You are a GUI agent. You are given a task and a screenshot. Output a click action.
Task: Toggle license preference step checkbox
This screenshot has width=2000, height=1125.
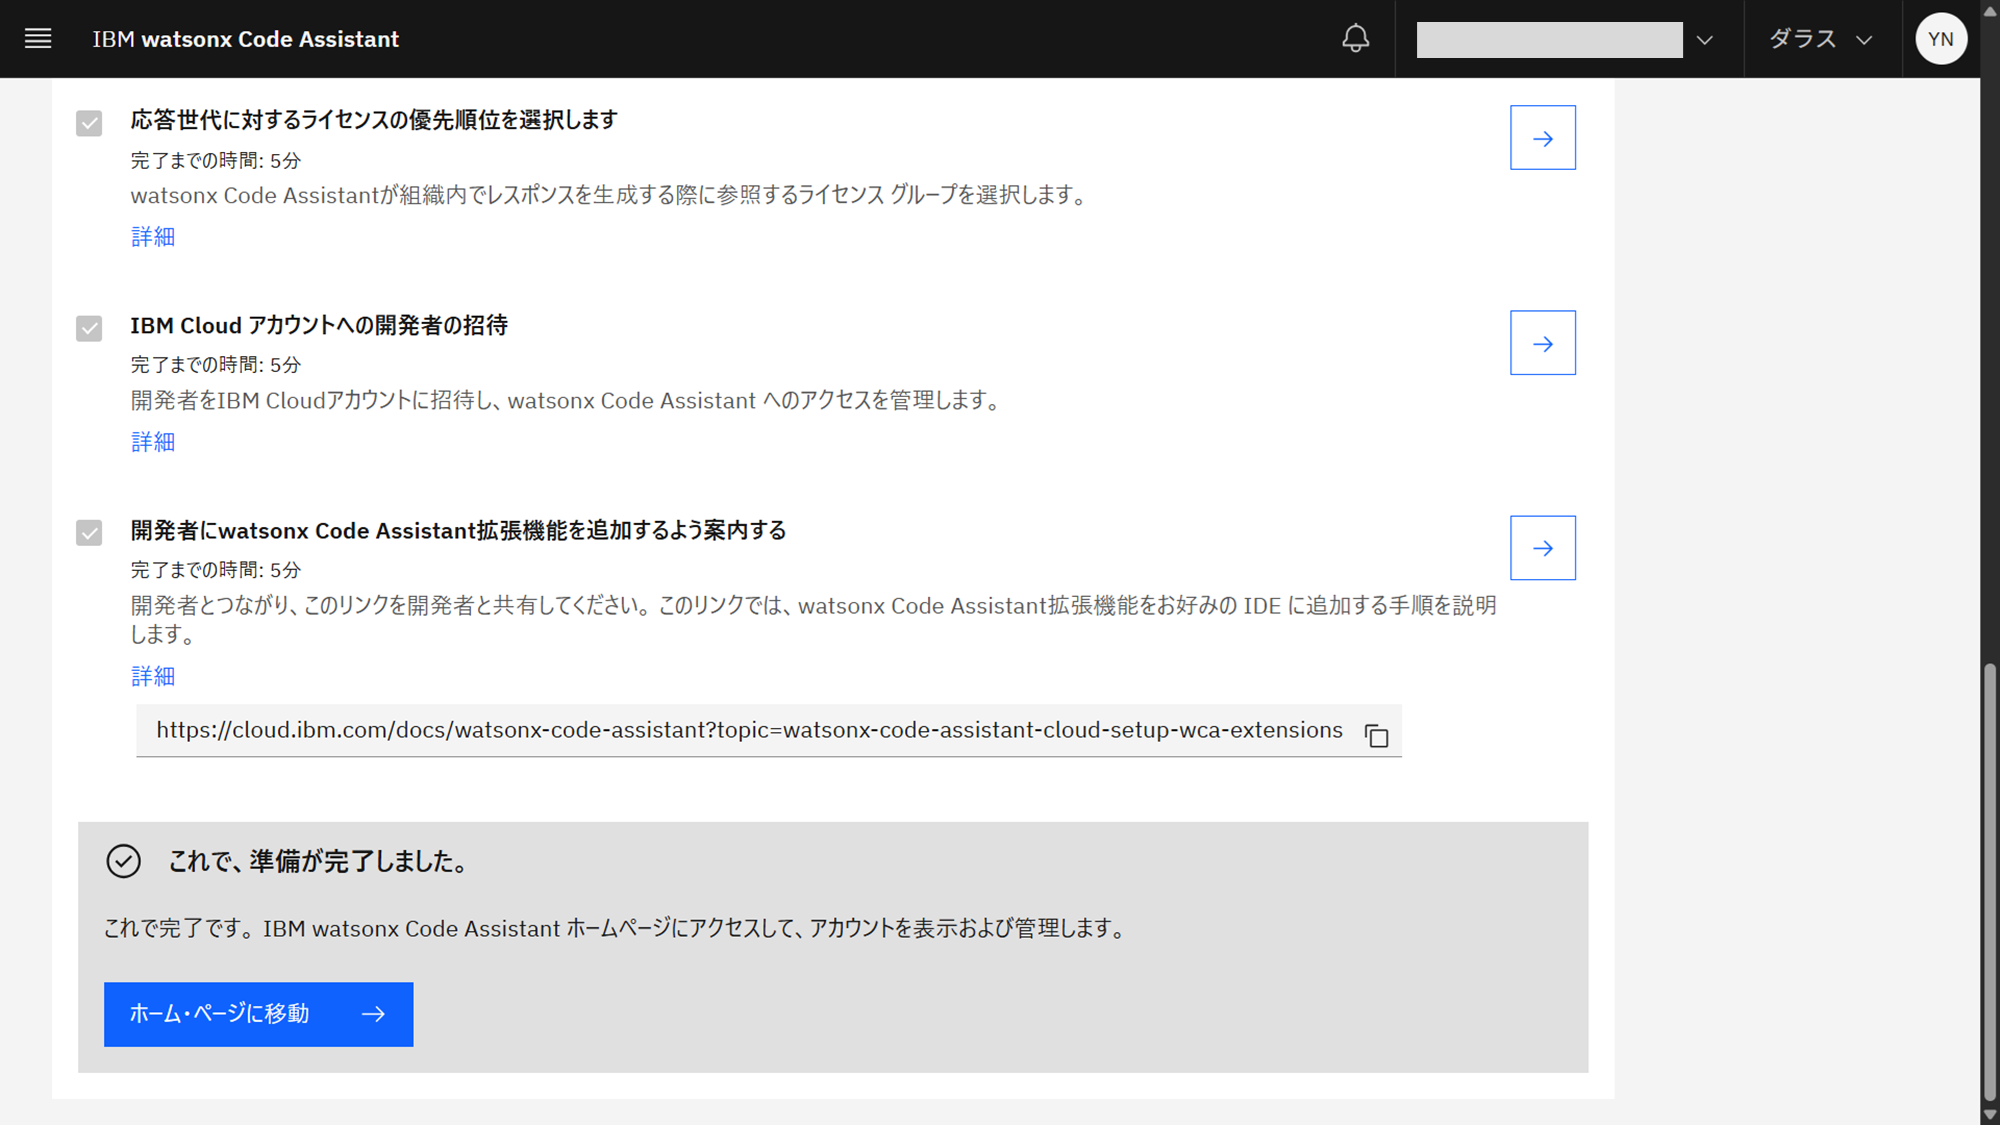tap(89, 123)
